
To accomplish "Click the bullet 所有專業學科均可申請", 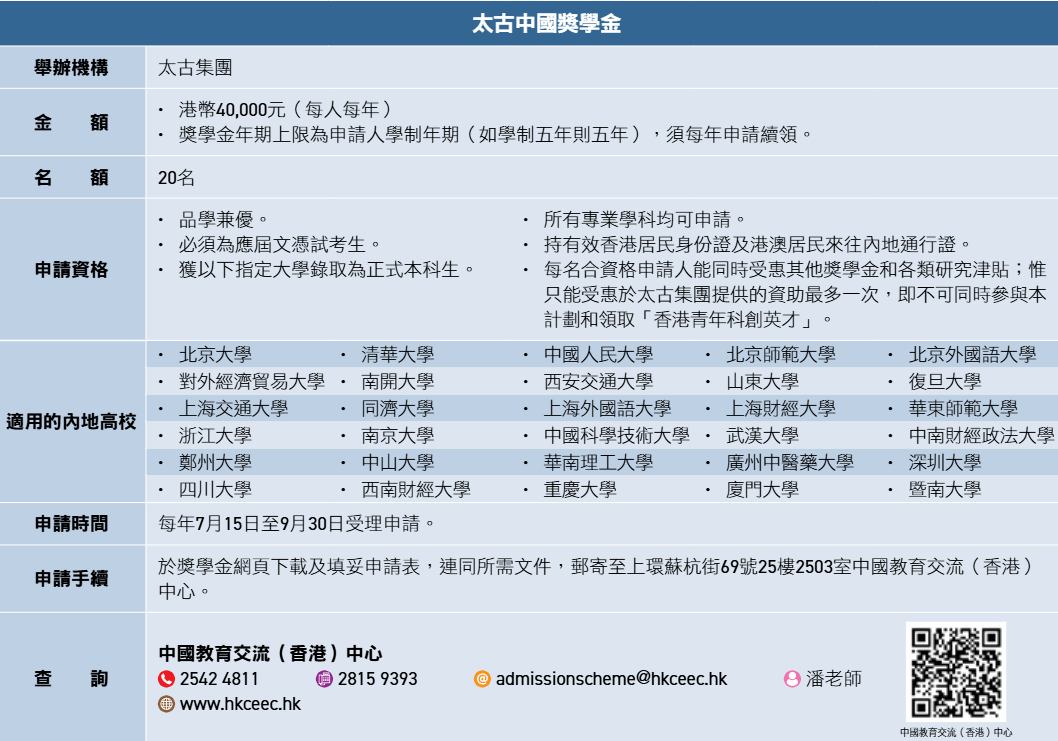I will pyautogui.click(x=644, y=219).
